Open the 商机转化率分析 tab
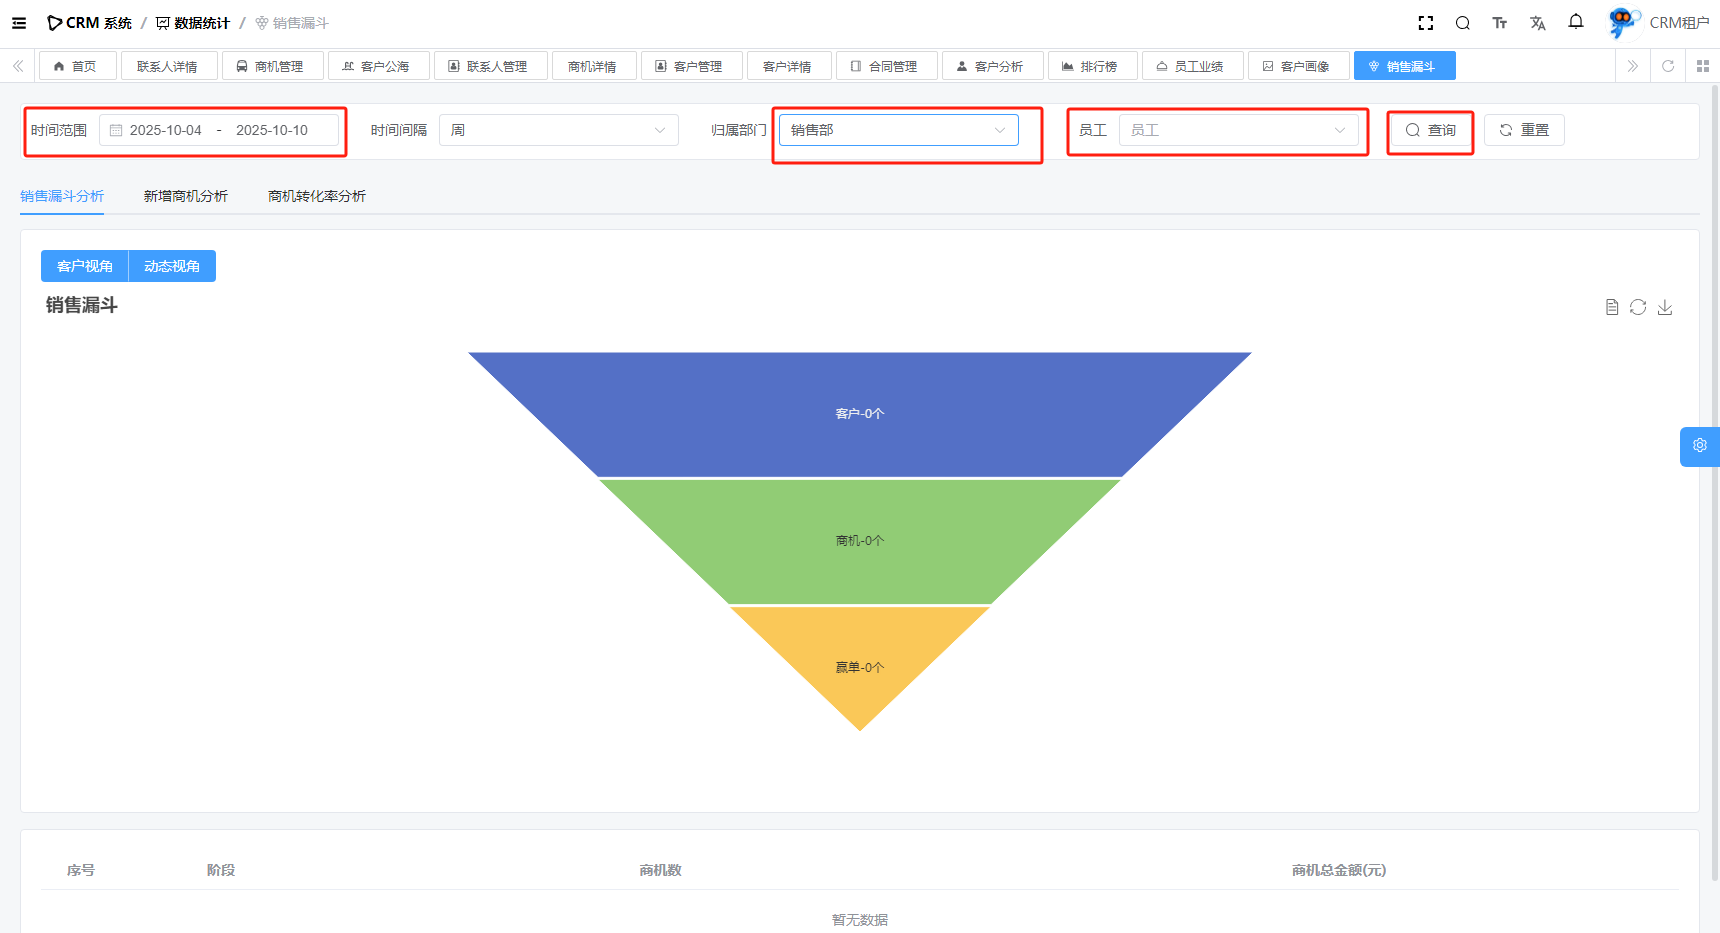The width and height of the screenshot is (1720, 933). [317, 196]
